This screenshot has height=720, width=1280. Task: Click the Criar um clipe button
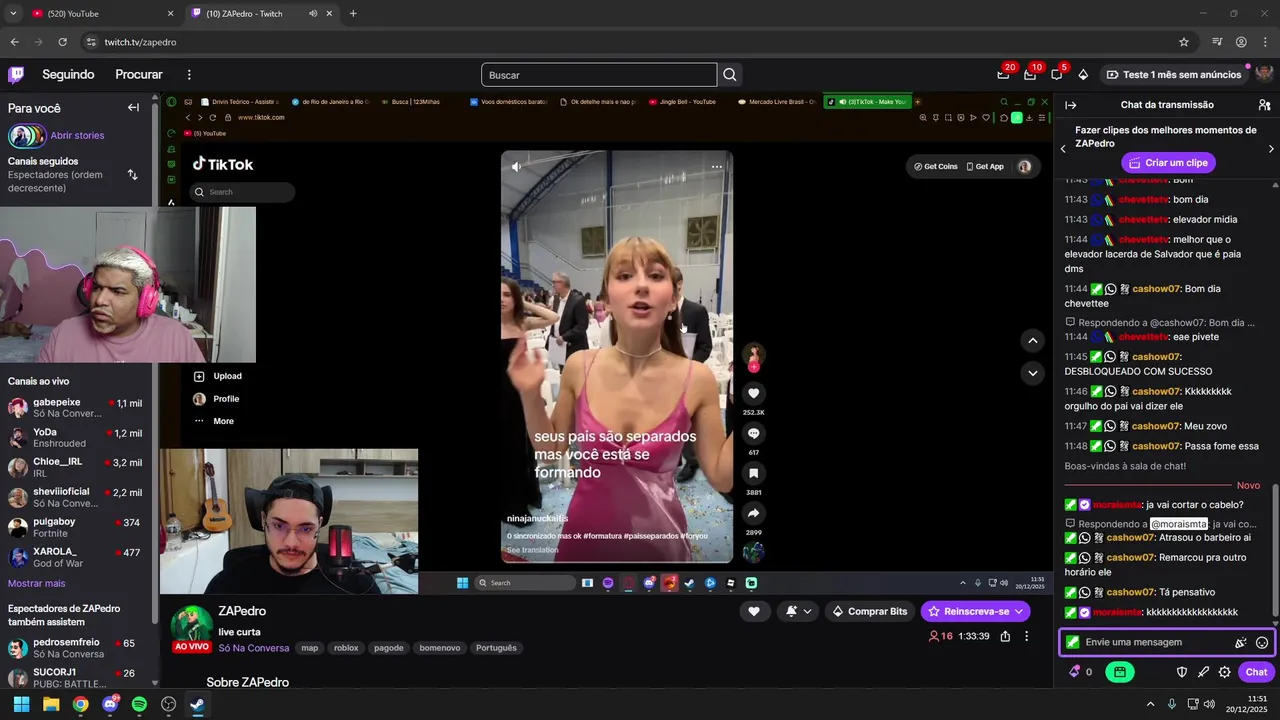[1167, 162]
